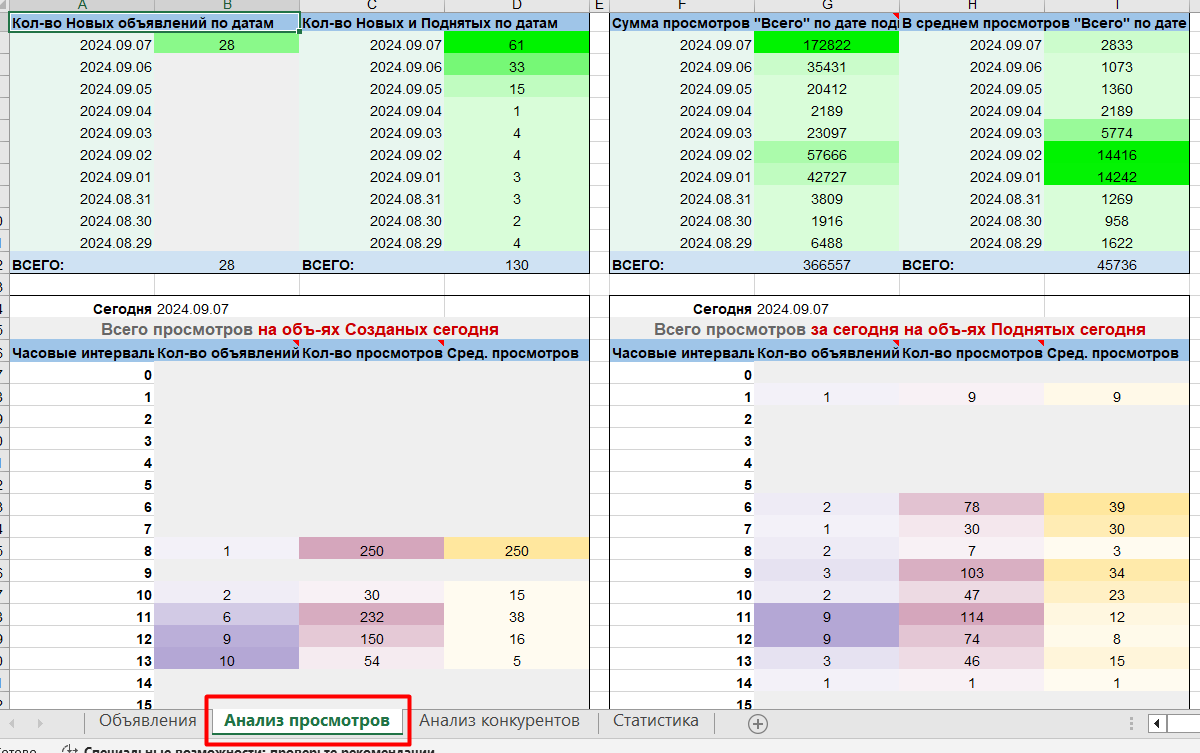Screen dimensions: 1200x753
Task: Select the Анализ просмотров sheet tab
Action: click(x=307, y=721)
